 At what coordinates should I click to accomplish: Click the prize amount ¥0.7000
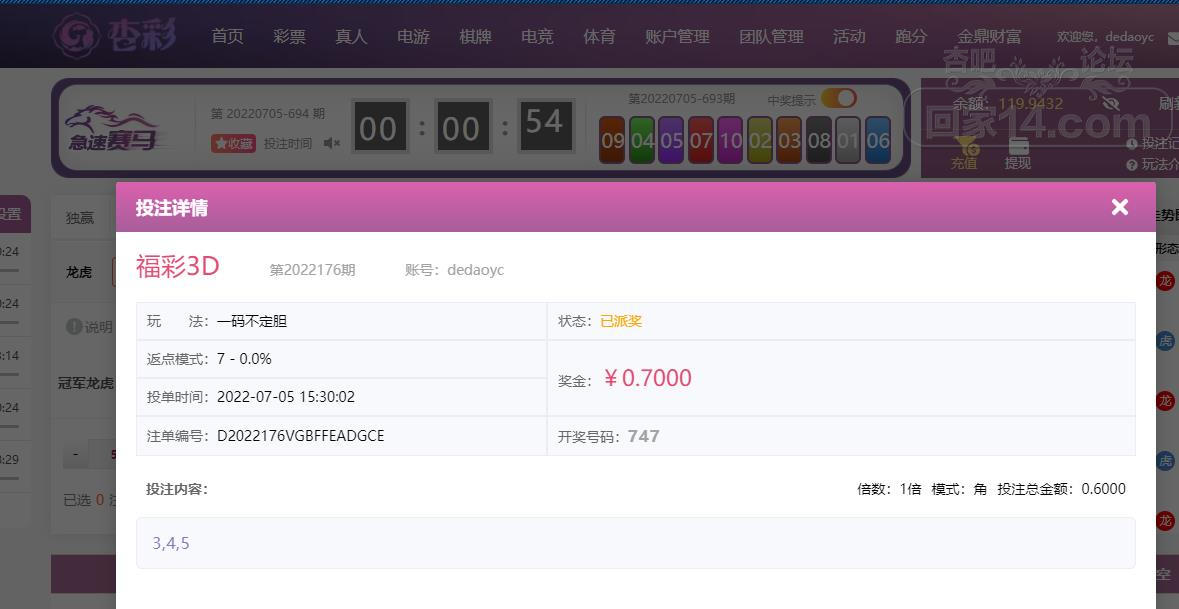(x=647, y=378)
